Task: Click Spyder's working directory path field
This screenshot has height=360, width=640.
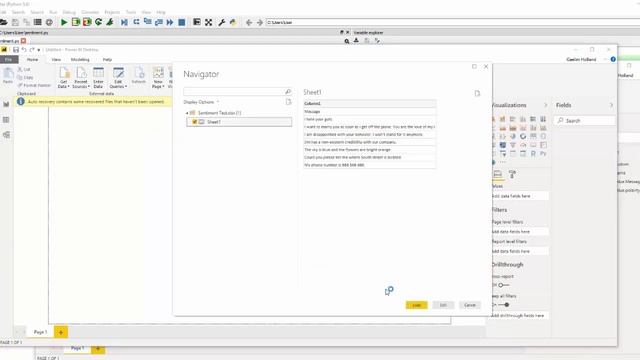Action: (x=453, y=22)
